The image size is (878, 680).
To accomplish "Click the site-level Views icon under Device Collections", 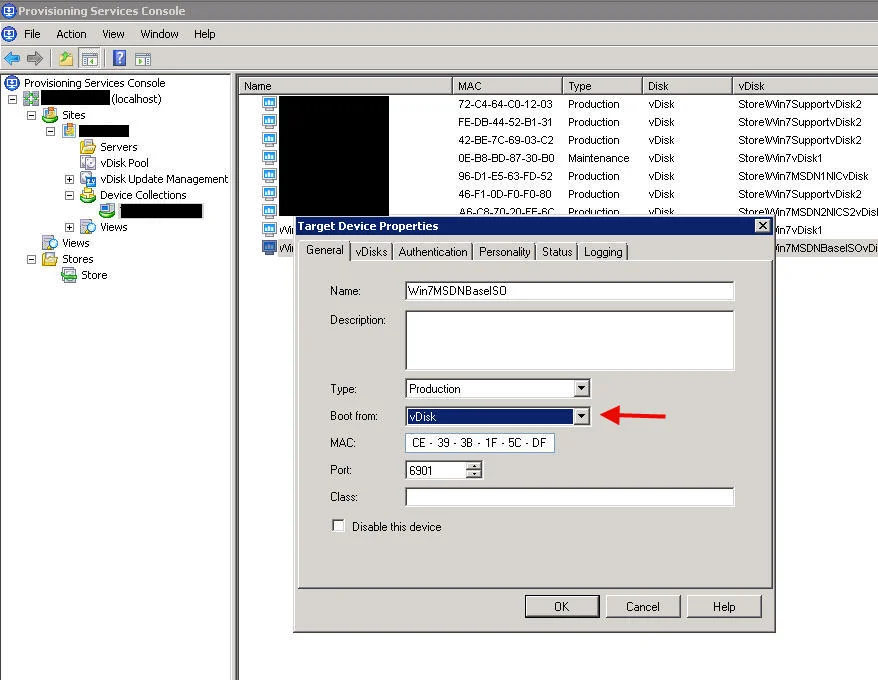I will pos(88,227).
